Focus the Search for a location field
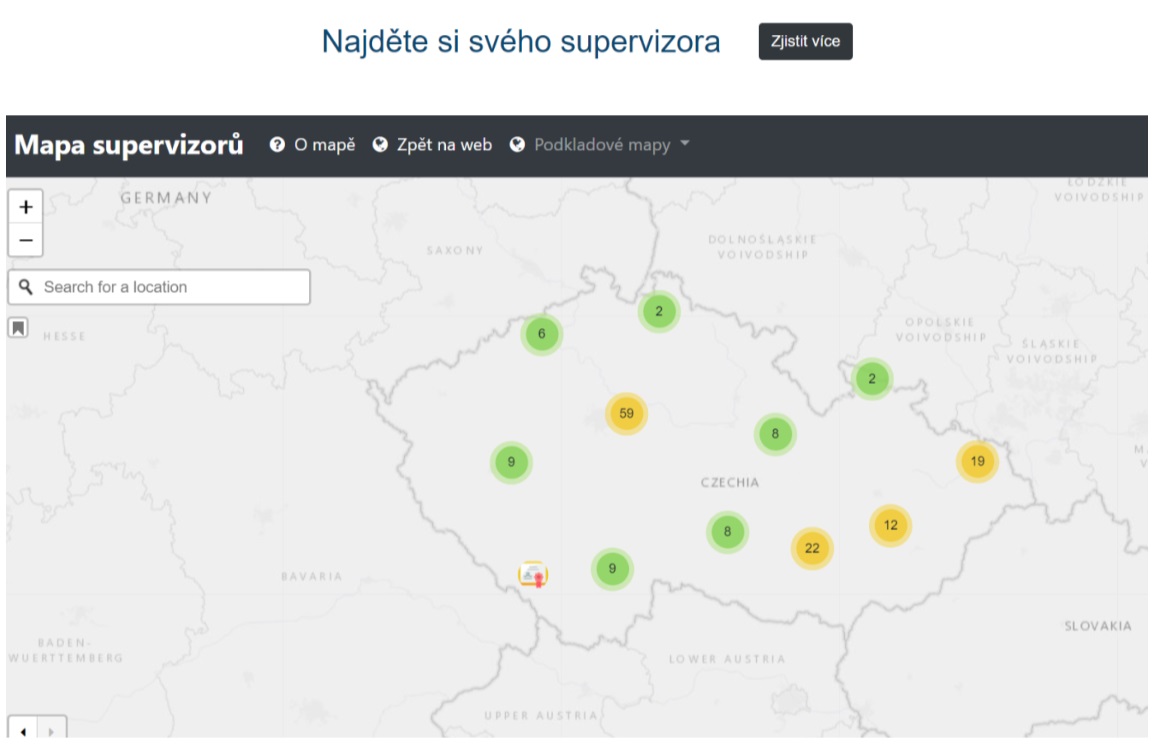Viewport: 1153px width, 744px height. click(x=170, y=287)
